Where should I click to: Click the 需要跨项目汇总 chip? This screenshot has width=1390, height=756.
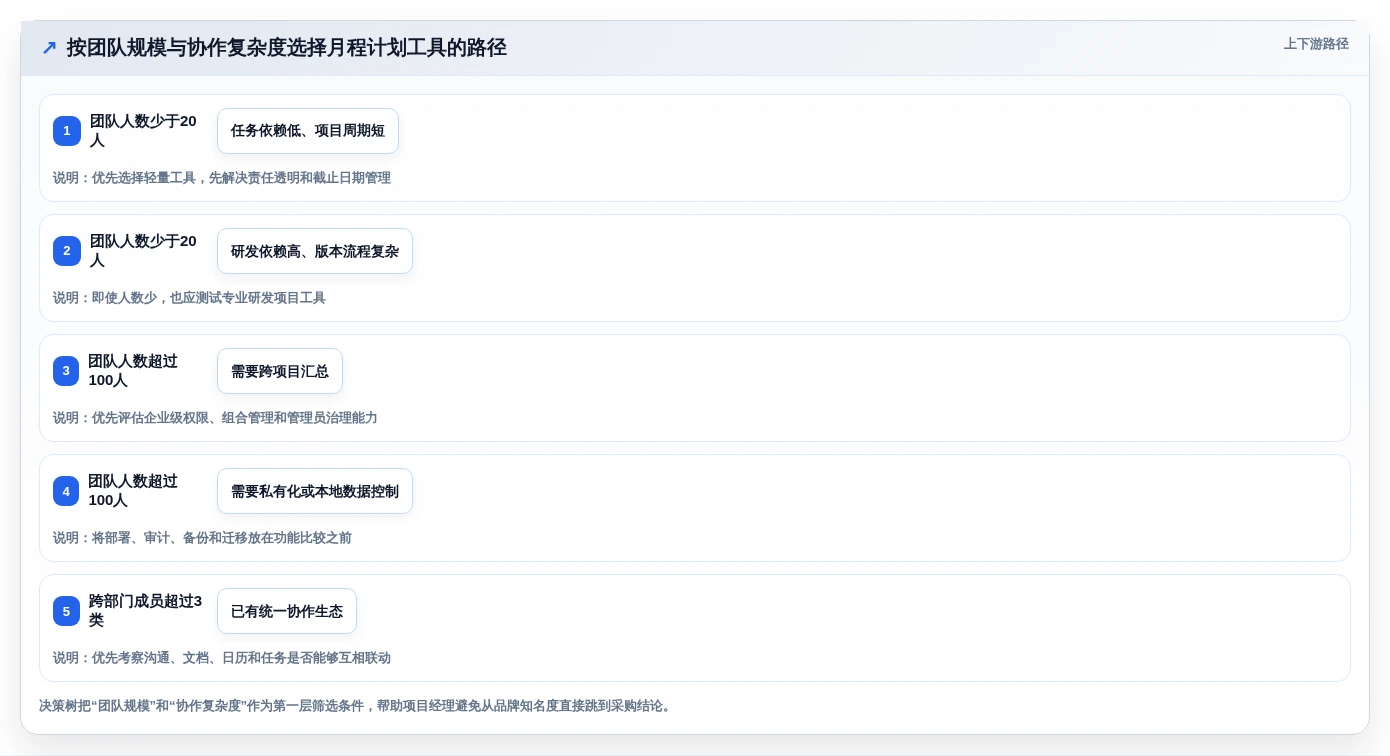[x=280, y=371]
